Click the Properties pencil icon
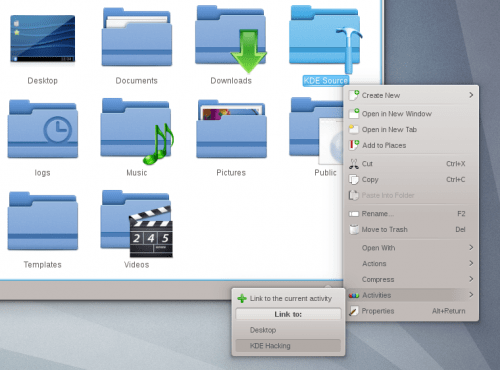The width and height of the screenshot is (500, 370). pyautogui.click(x=354, y=311)
